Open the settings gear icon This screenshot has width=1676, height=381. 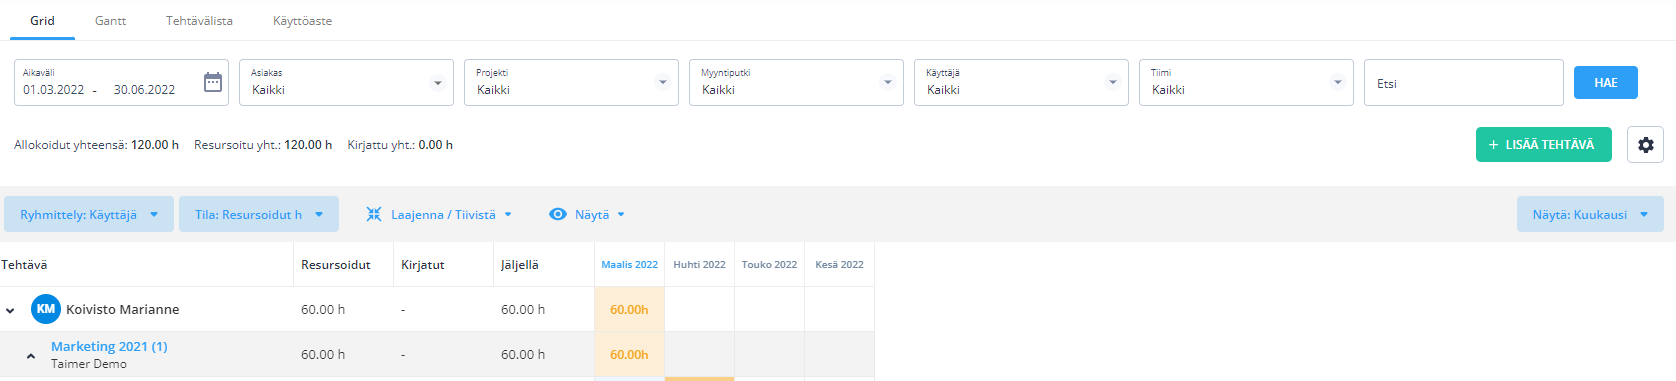pos(1645,145)
